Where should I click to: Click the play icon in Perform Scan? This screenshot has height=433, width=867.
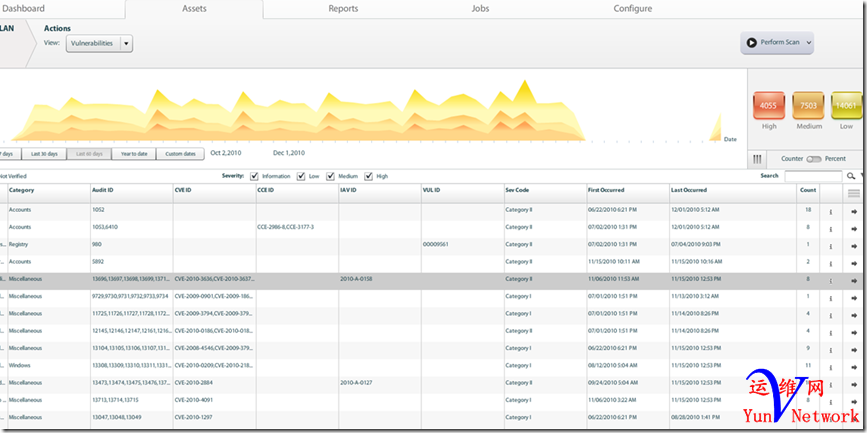[750, 43]
